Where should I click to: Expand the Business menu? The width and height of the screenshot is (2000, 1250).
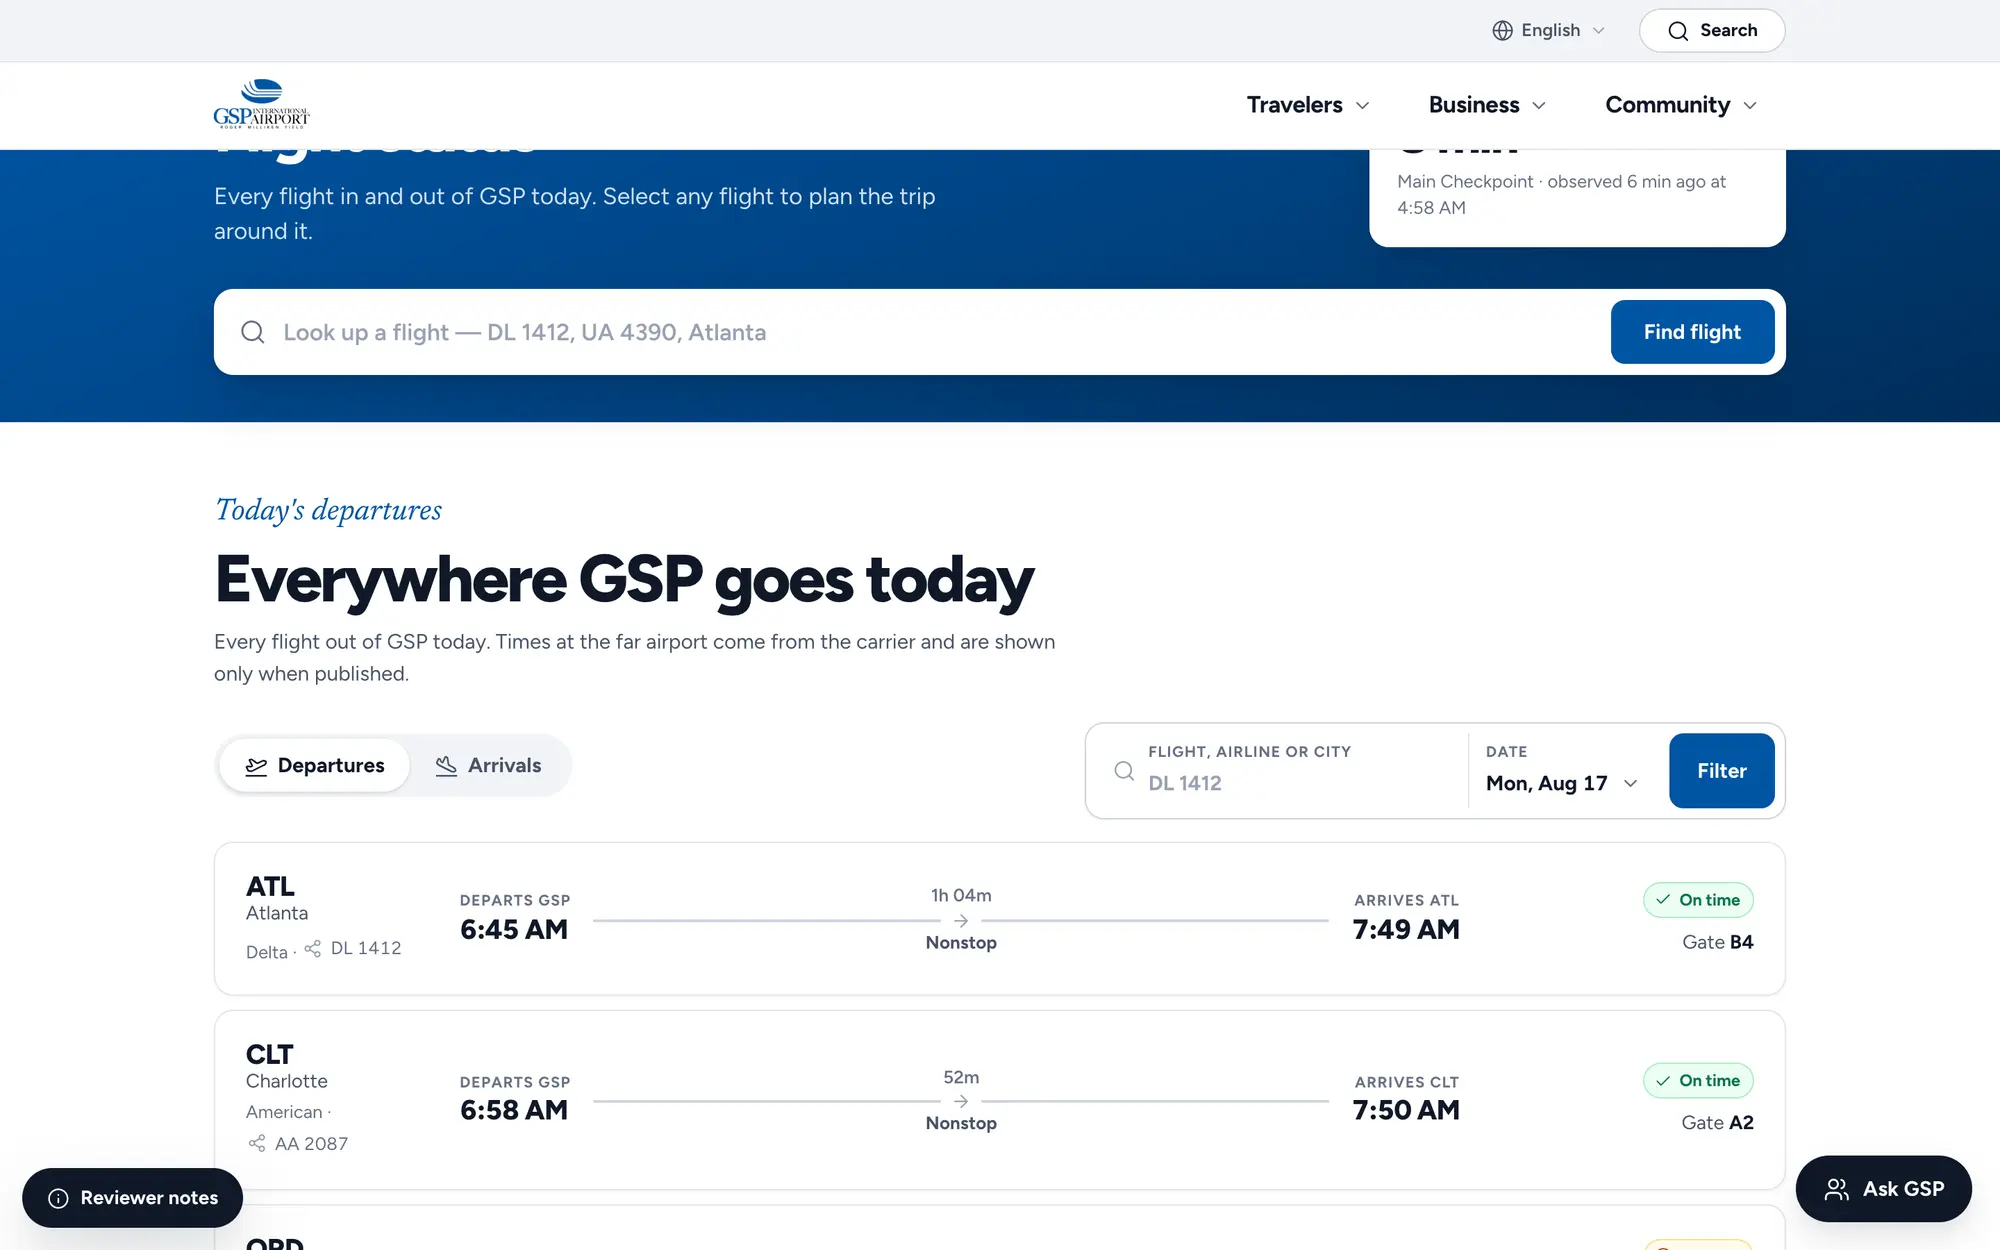click(x=1487, y=105)
